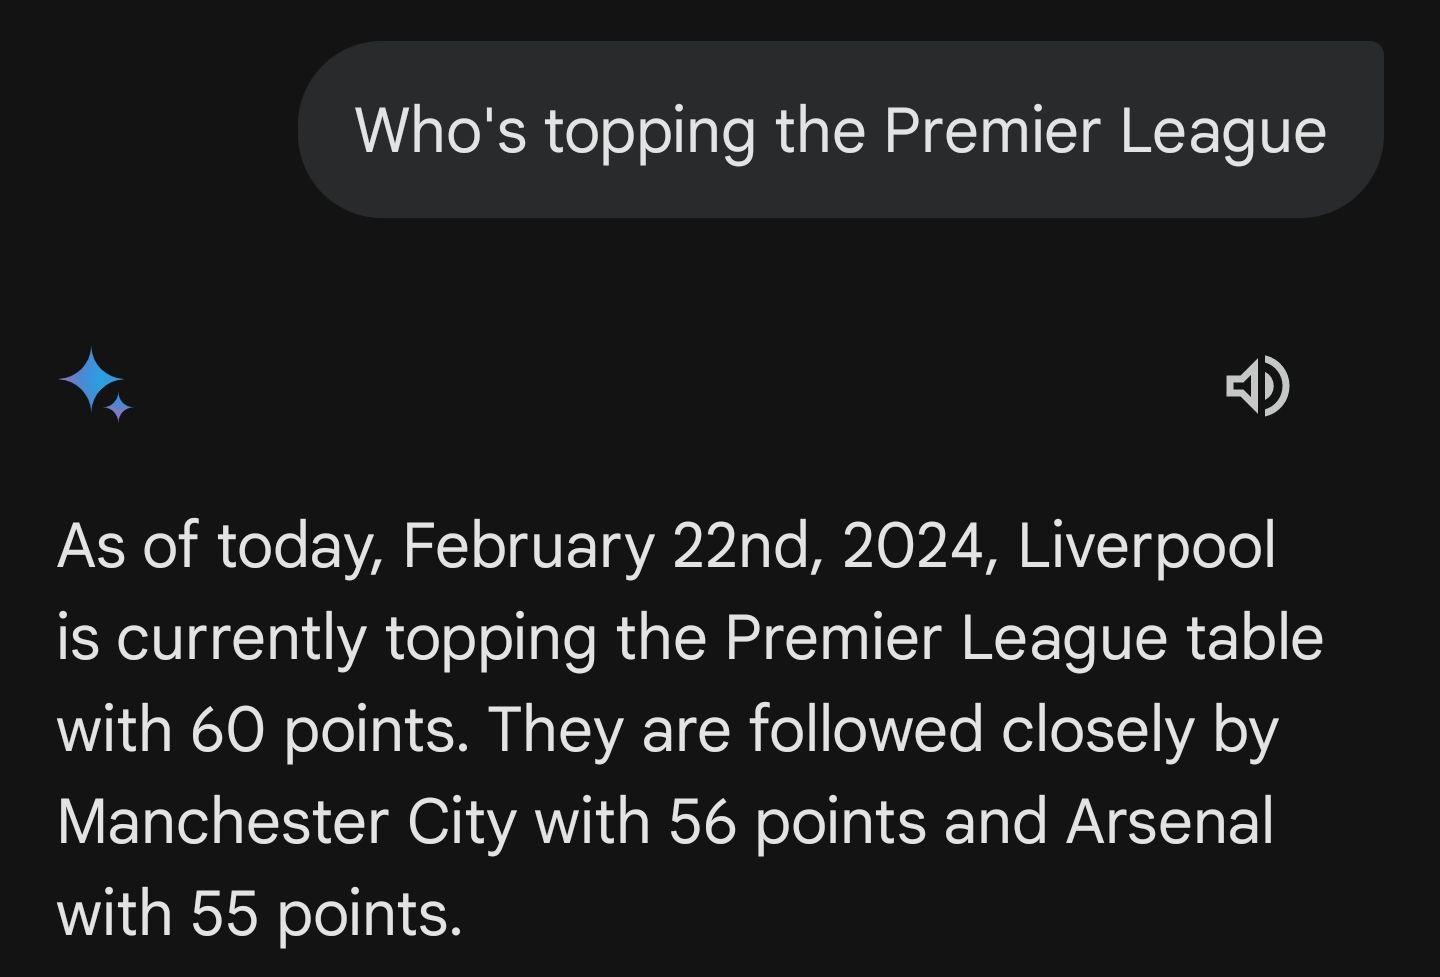Click "55 points" in the last line

point(326,914)
